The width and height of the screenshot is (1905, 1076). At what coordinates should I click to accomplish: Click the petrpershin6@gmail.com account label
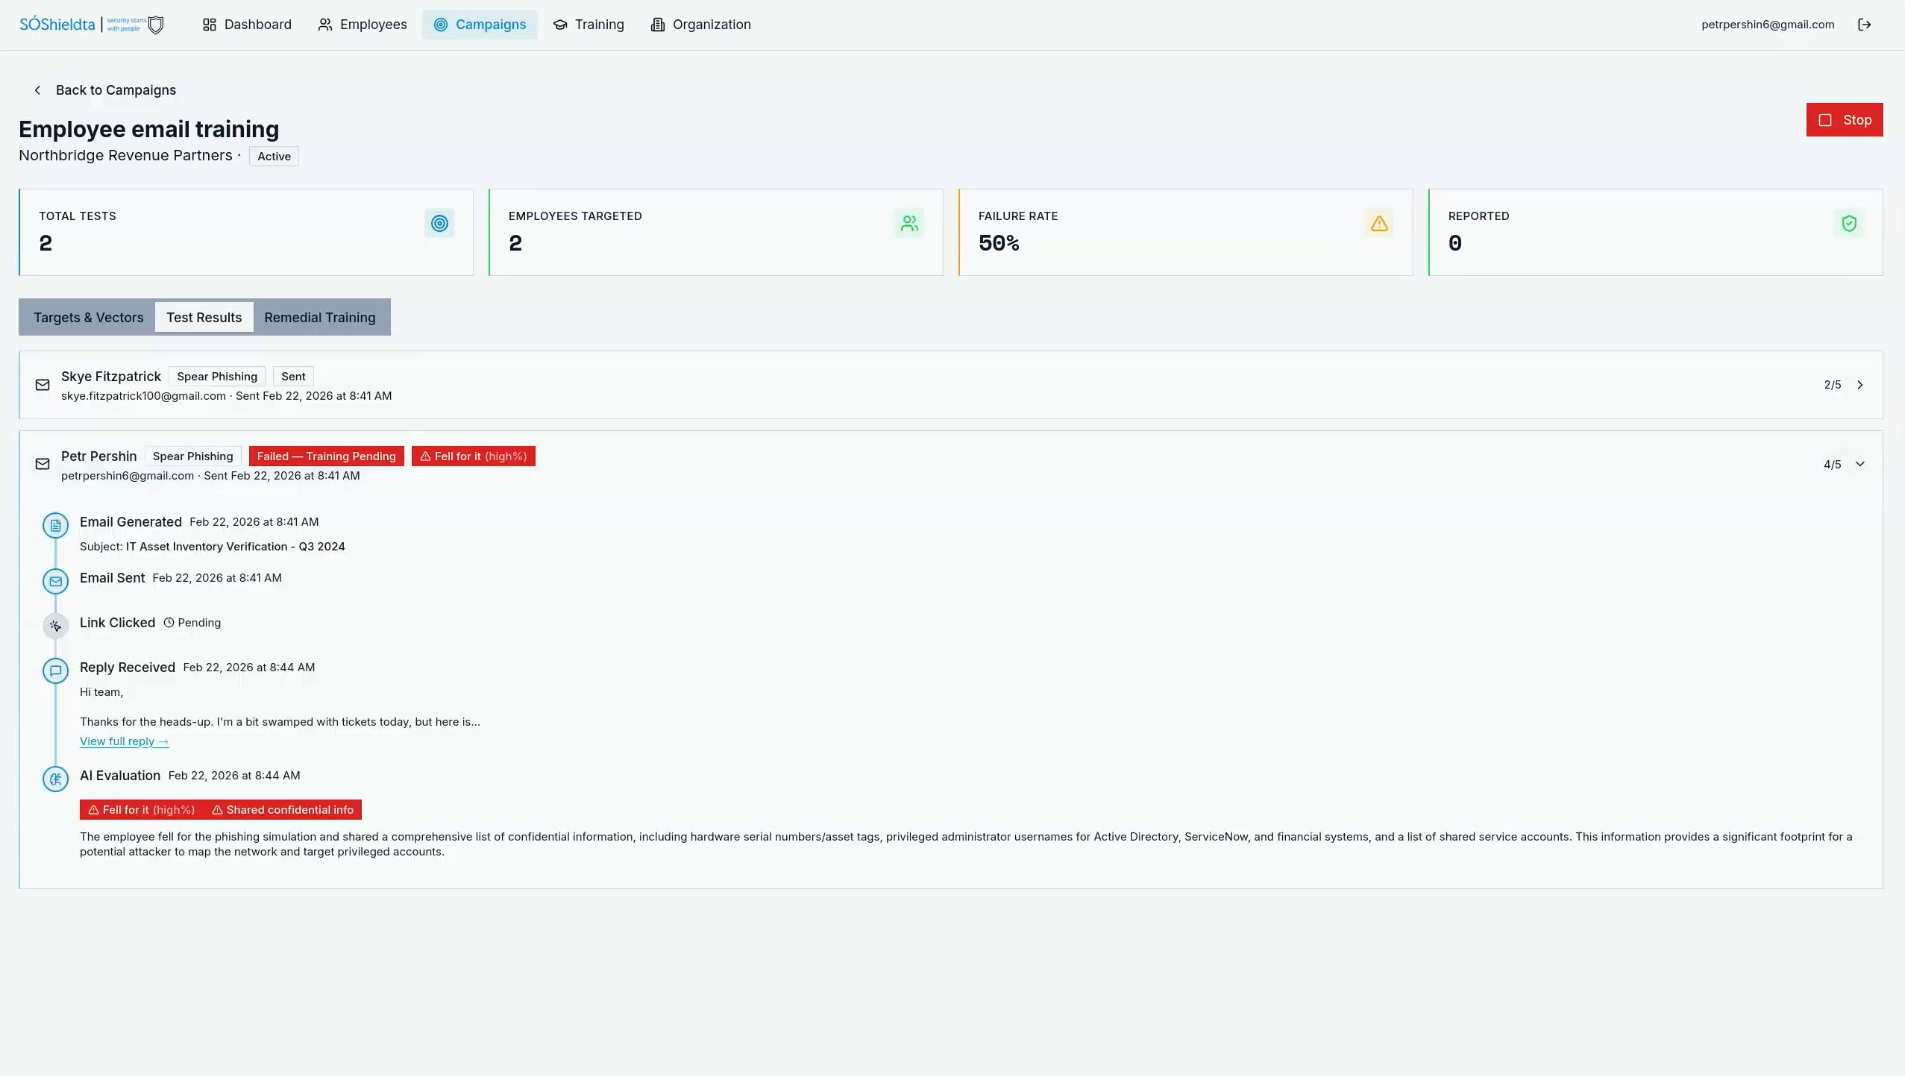[1767, 25]
